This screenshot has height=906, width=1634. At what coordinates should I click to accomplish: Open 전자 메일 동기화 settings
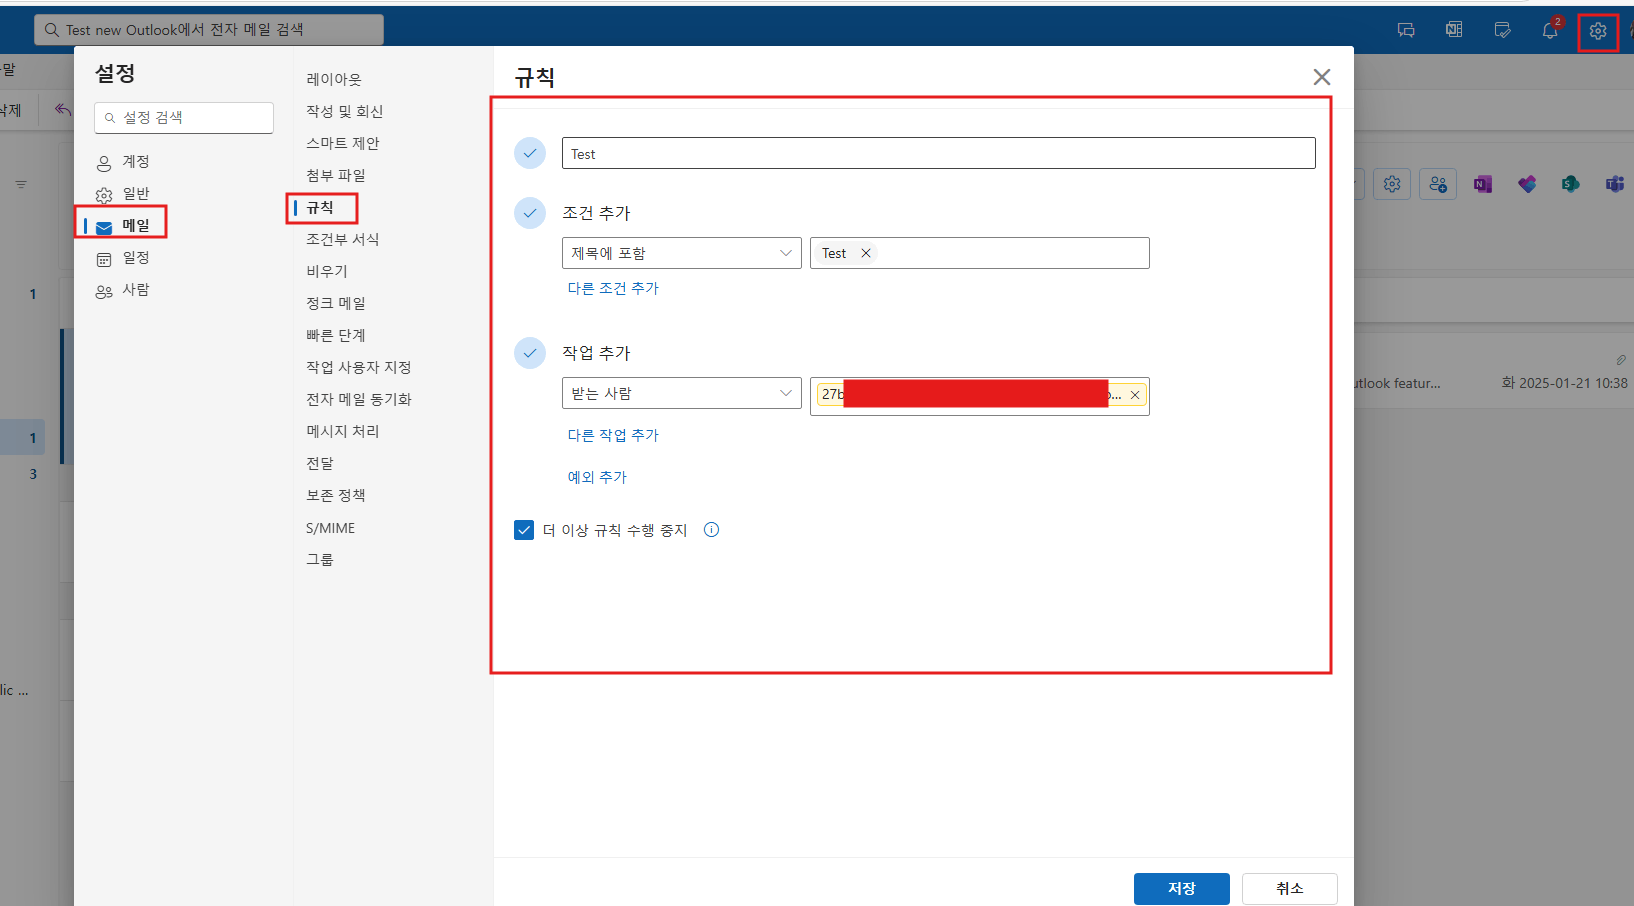359,399
